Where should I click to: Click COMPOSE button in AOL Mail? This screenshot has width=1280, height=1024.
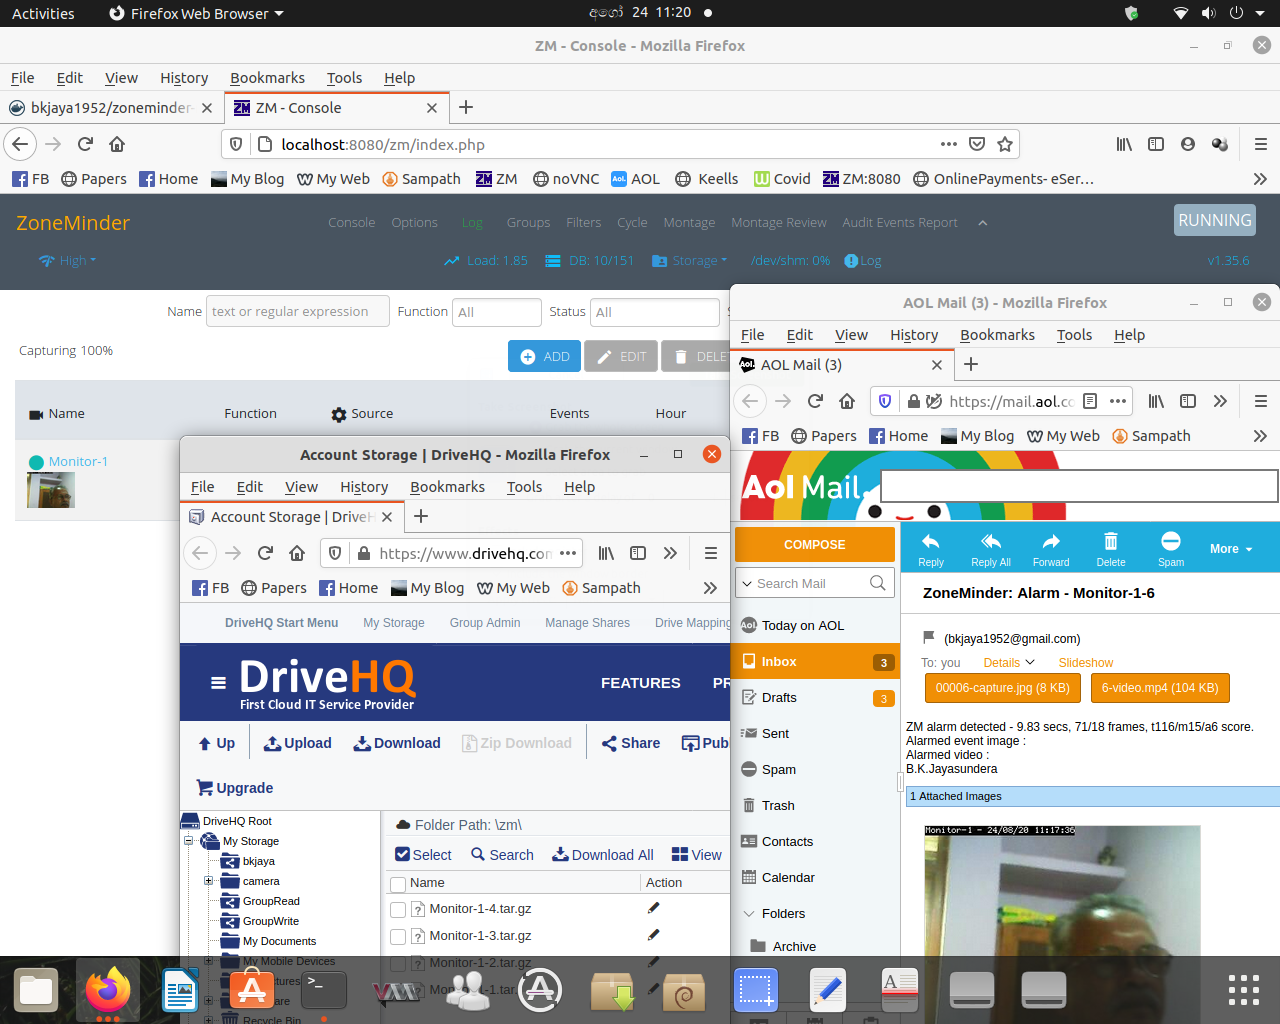(815, 545)
